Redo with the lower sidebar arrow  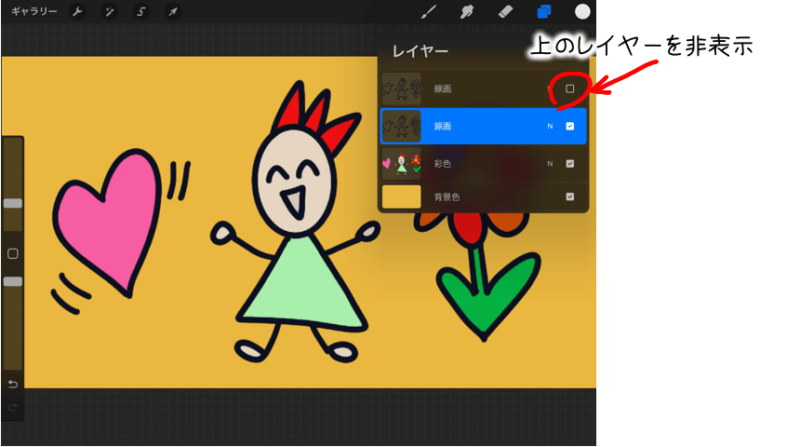click(13, 407)
